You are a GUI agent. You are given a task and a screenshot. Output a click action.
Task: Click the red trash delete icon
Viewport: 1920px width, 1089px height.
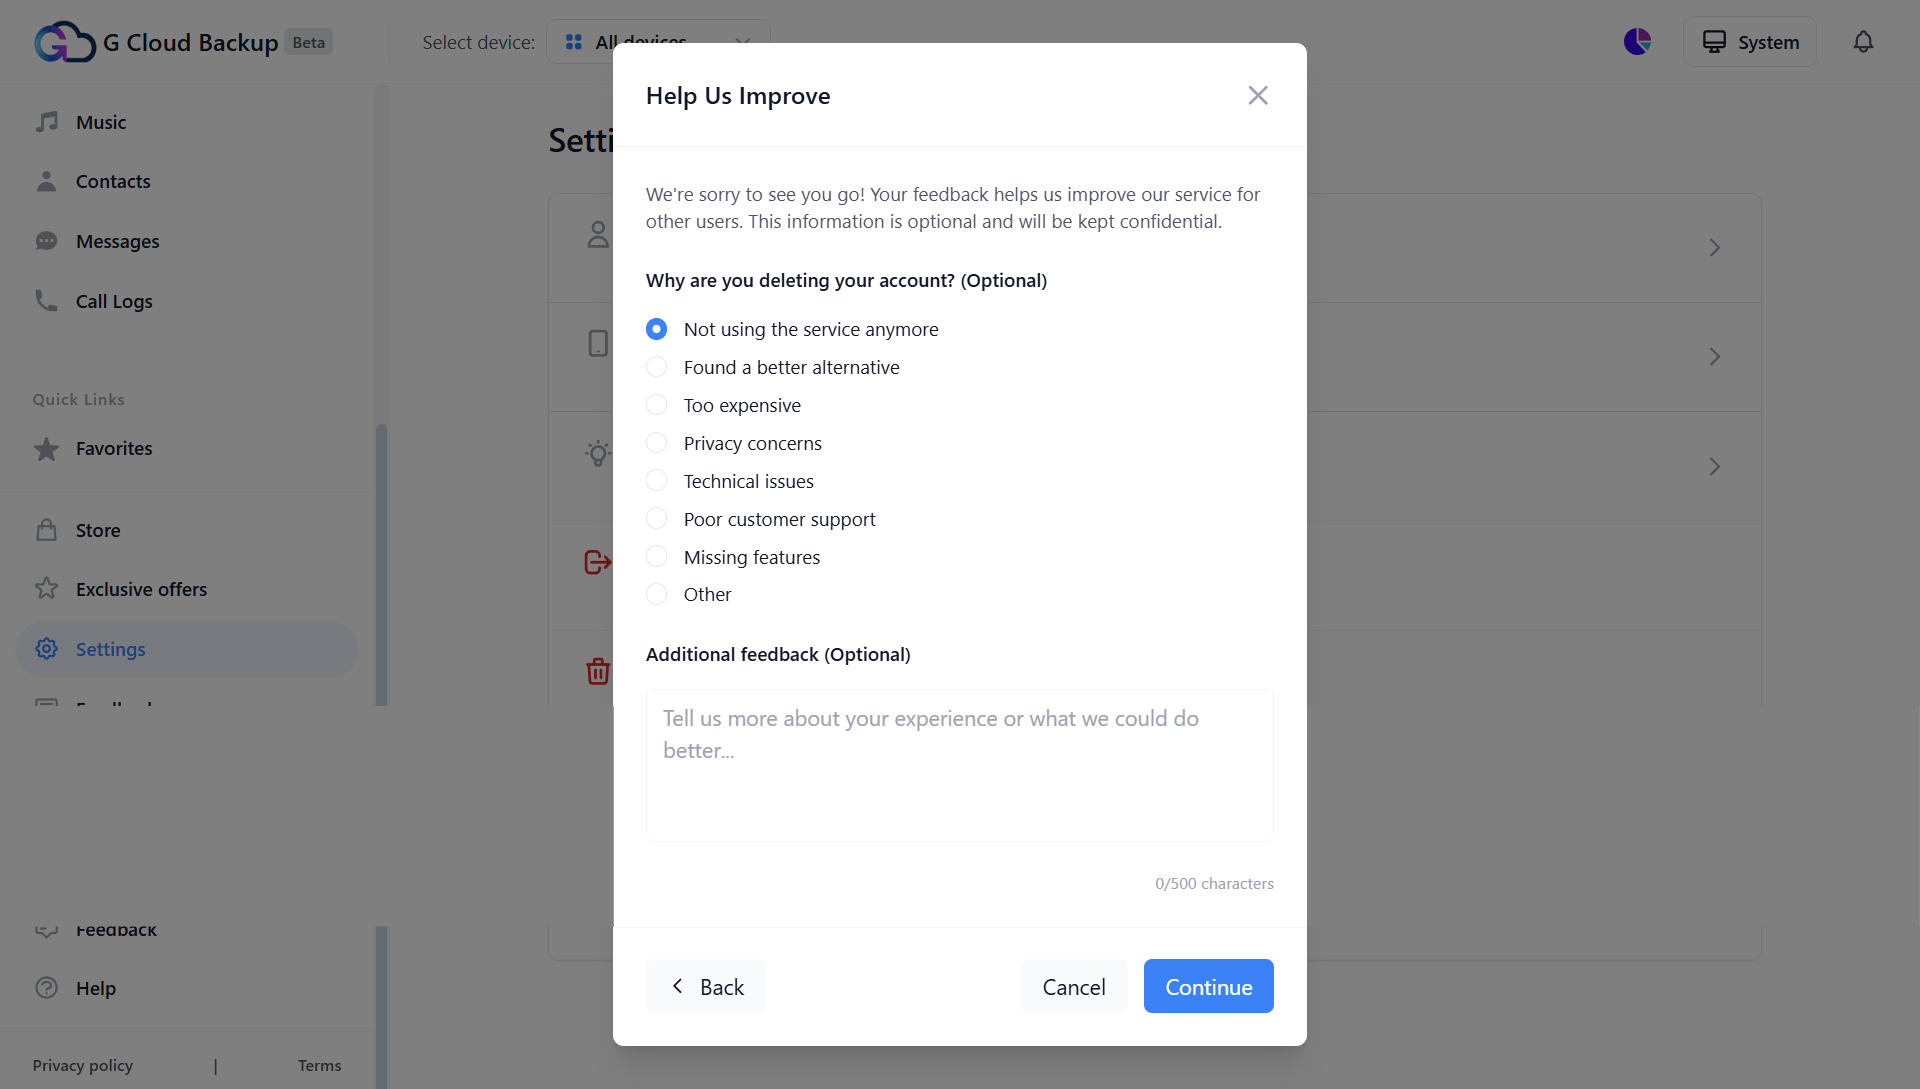(598, 671)
